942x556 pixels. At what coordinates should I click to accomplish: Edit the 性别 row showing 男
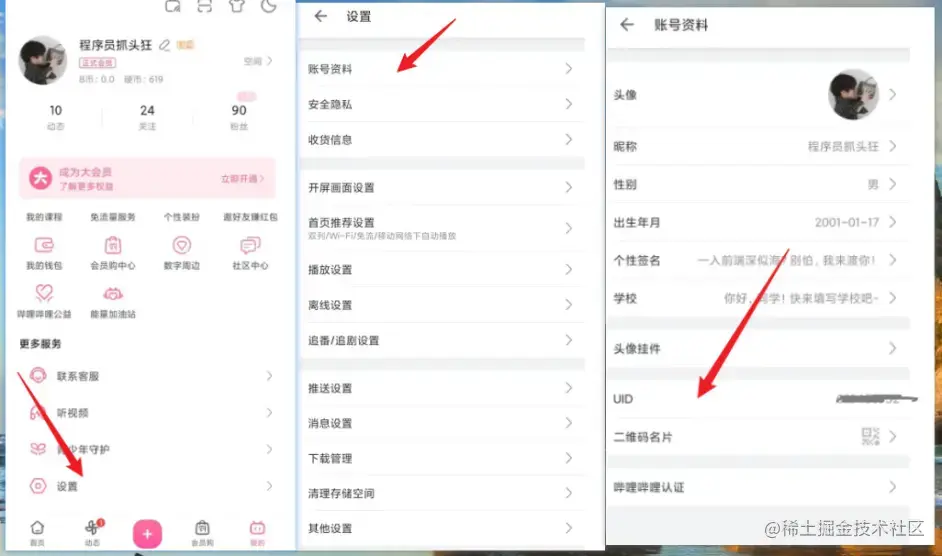point(758,184)
